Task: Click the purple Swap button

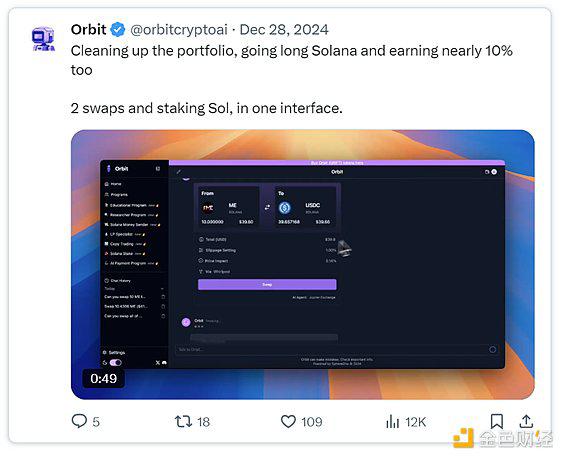Action: coord(267,285)
